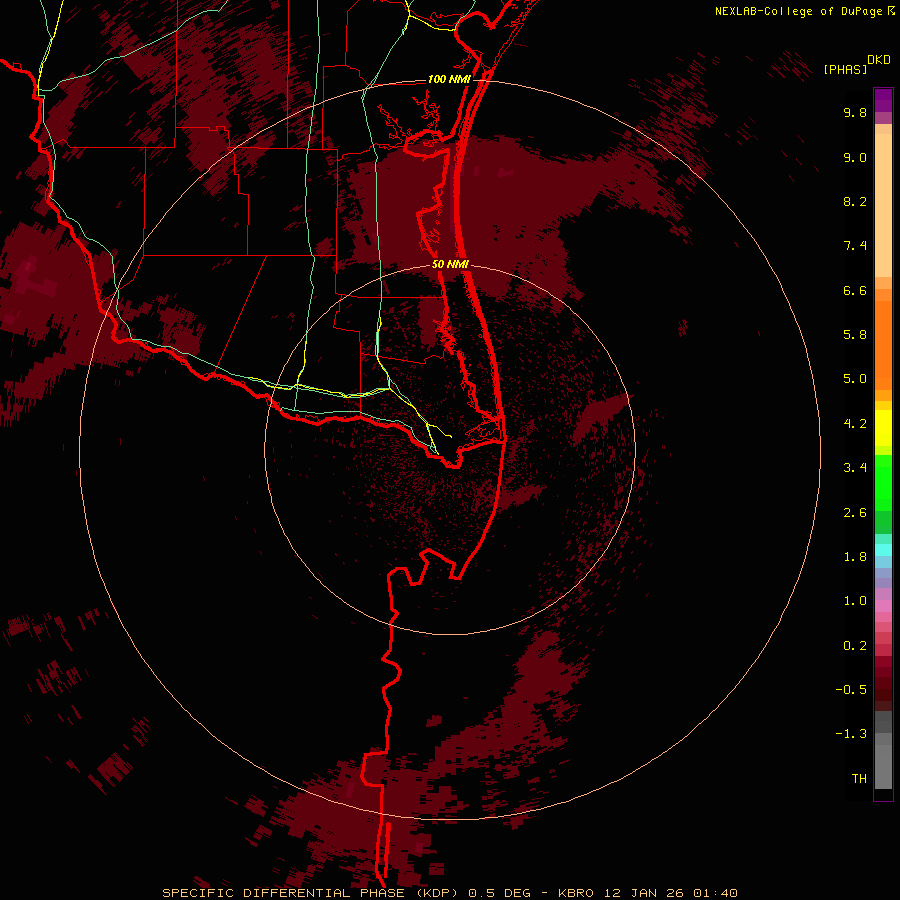Click the 8.2 legend value
This screenshot has height=900, width=900.
855,201
